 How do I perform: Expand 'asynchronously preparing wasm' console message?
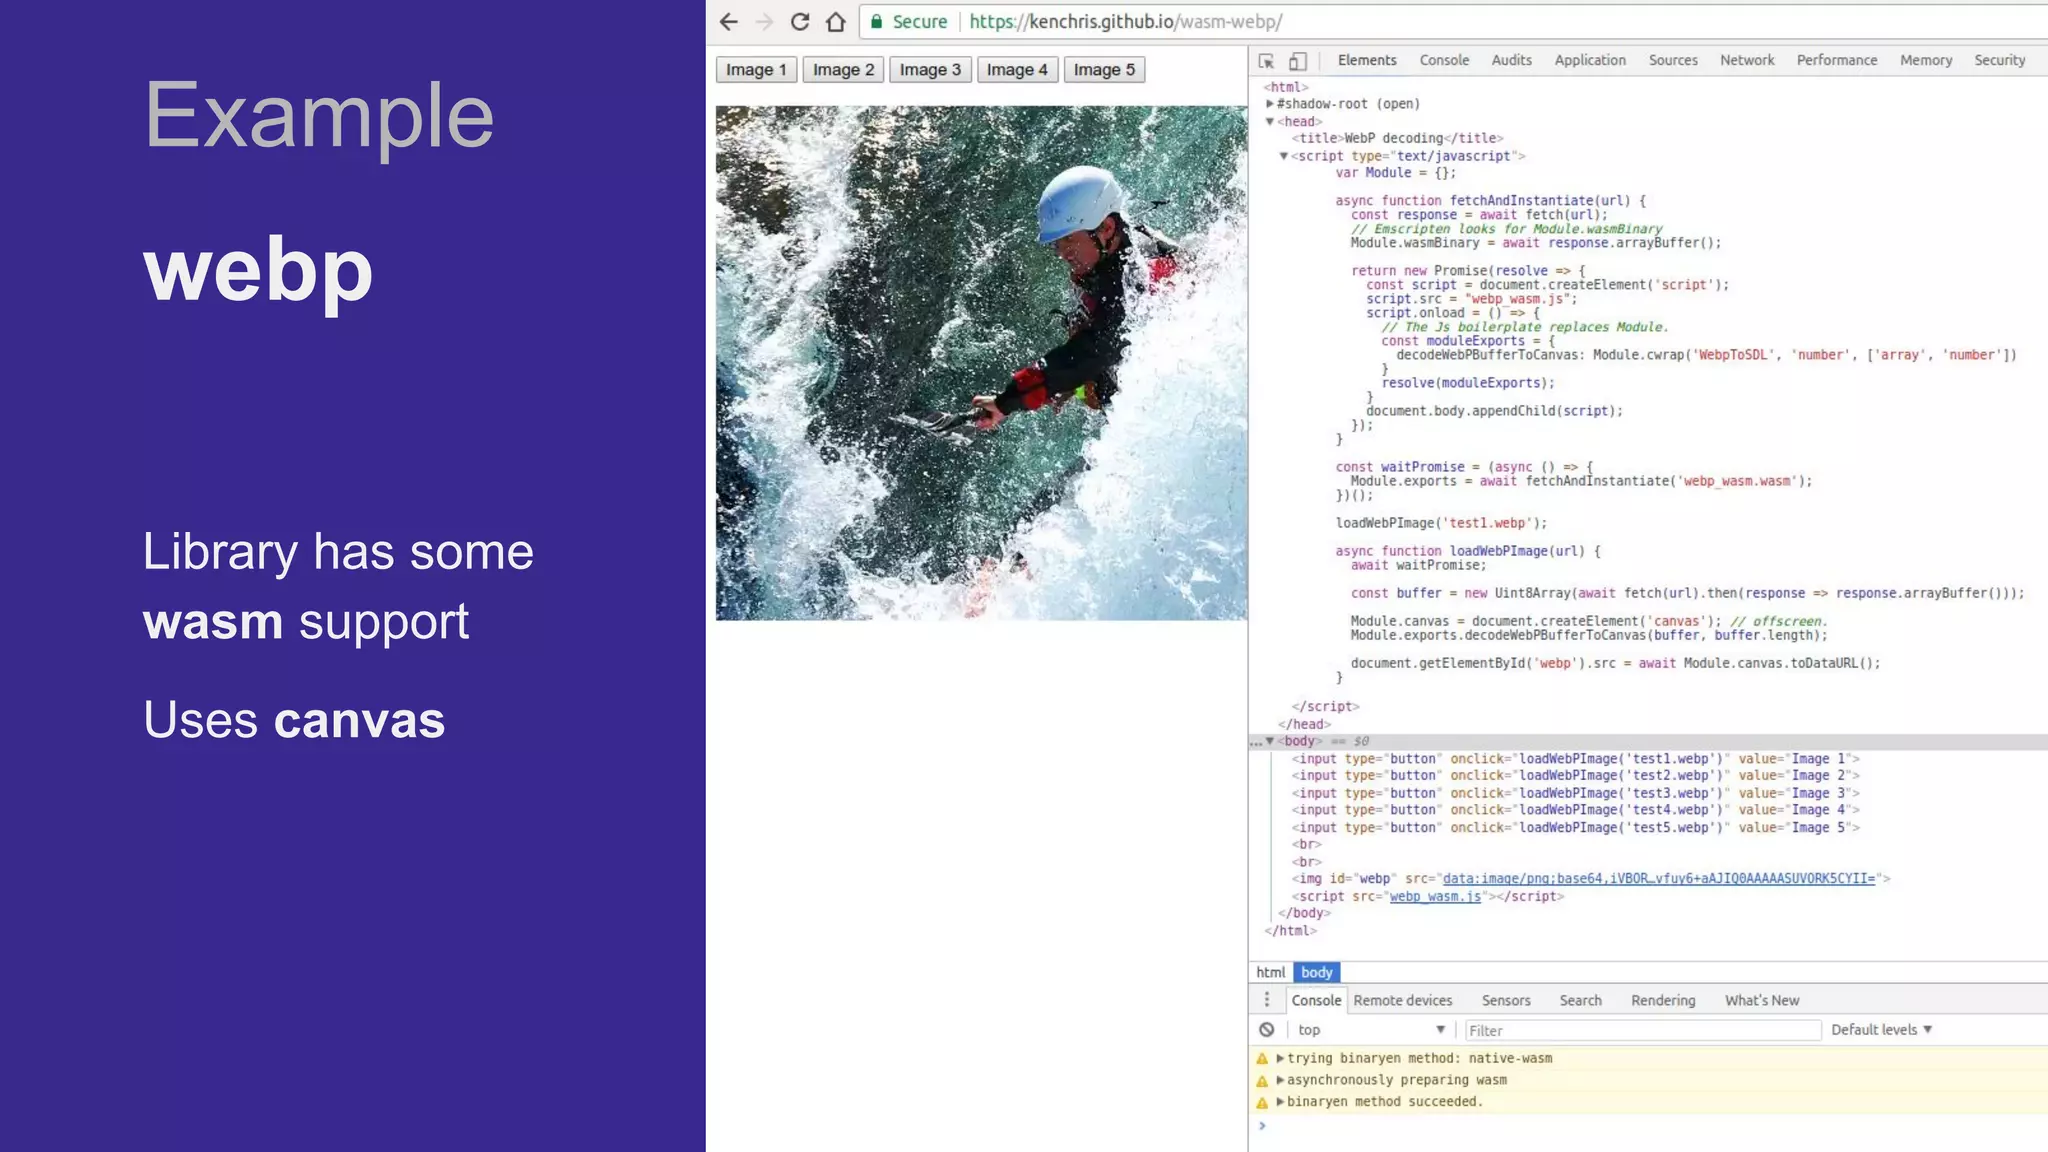point(1280,1081)
